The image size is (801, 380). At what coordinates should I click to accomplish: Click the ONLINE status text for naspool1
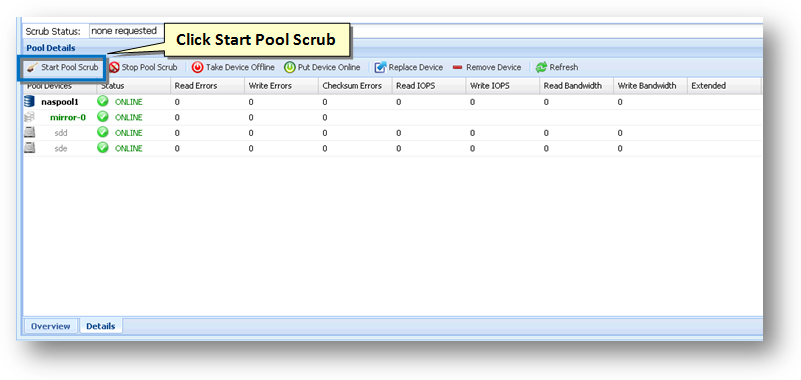tap(129, 102)
